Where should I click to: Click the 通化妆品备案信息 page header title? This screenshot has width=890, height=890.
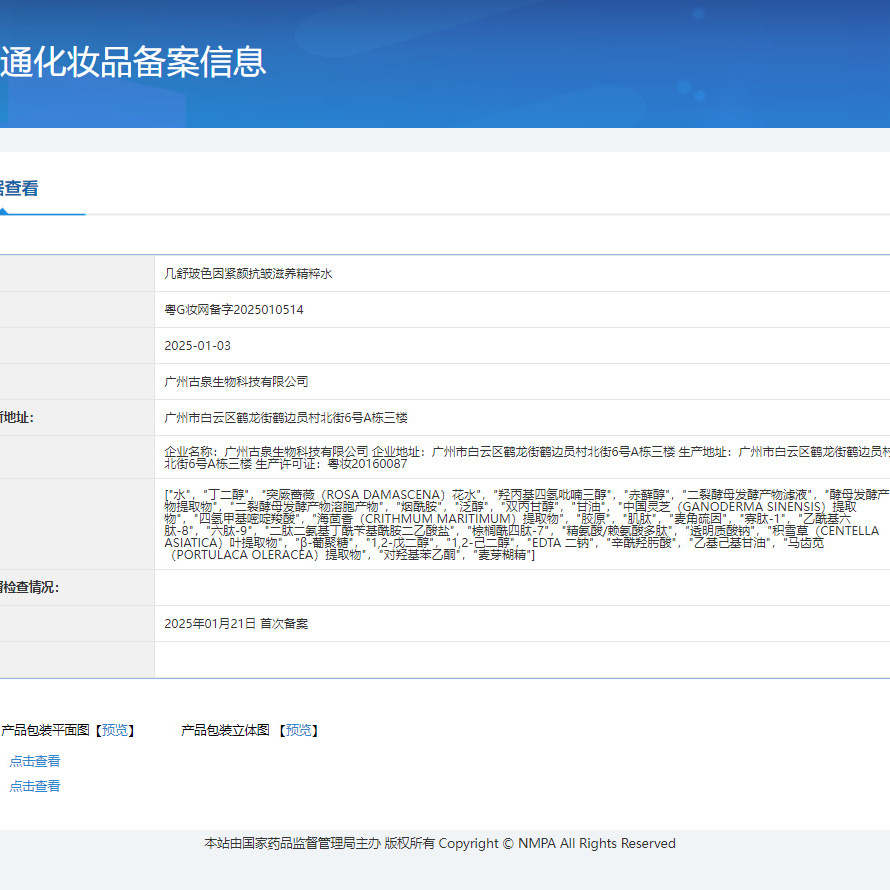tap(133, 62)
